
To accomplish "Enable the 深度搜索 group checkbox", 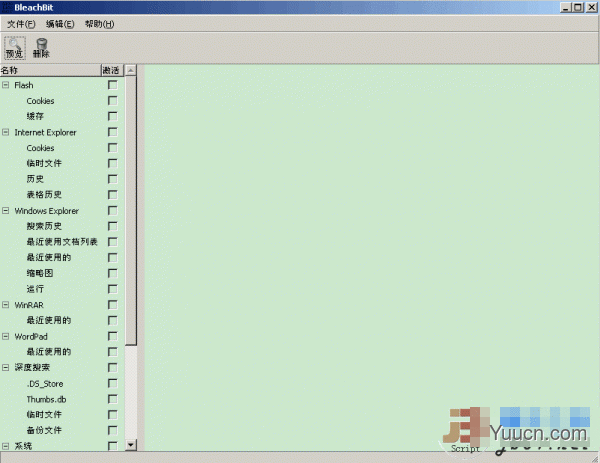I will (112, 367).
